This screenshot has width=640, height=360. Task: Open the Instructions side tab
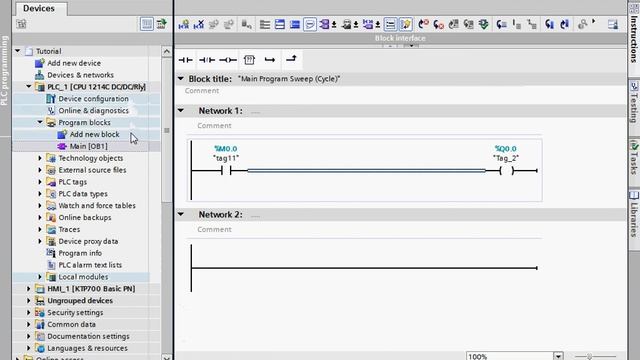click(x=634, y=38)
